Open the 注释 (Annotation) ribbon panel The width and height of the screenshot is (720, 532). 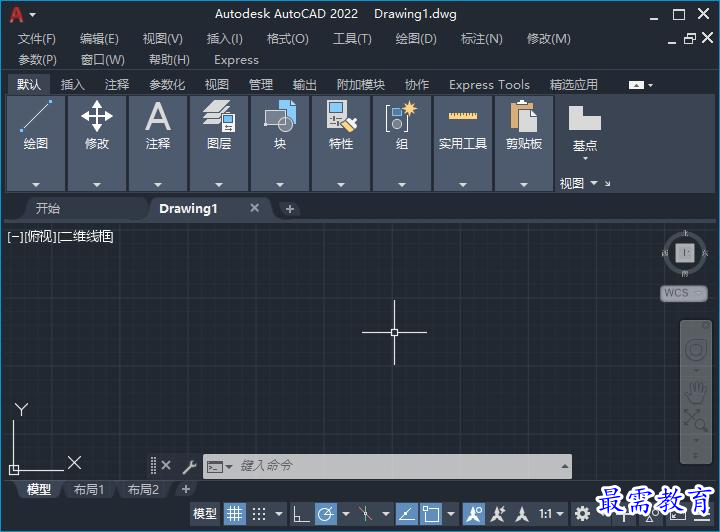pyautogui.click(x=158, y=143)
